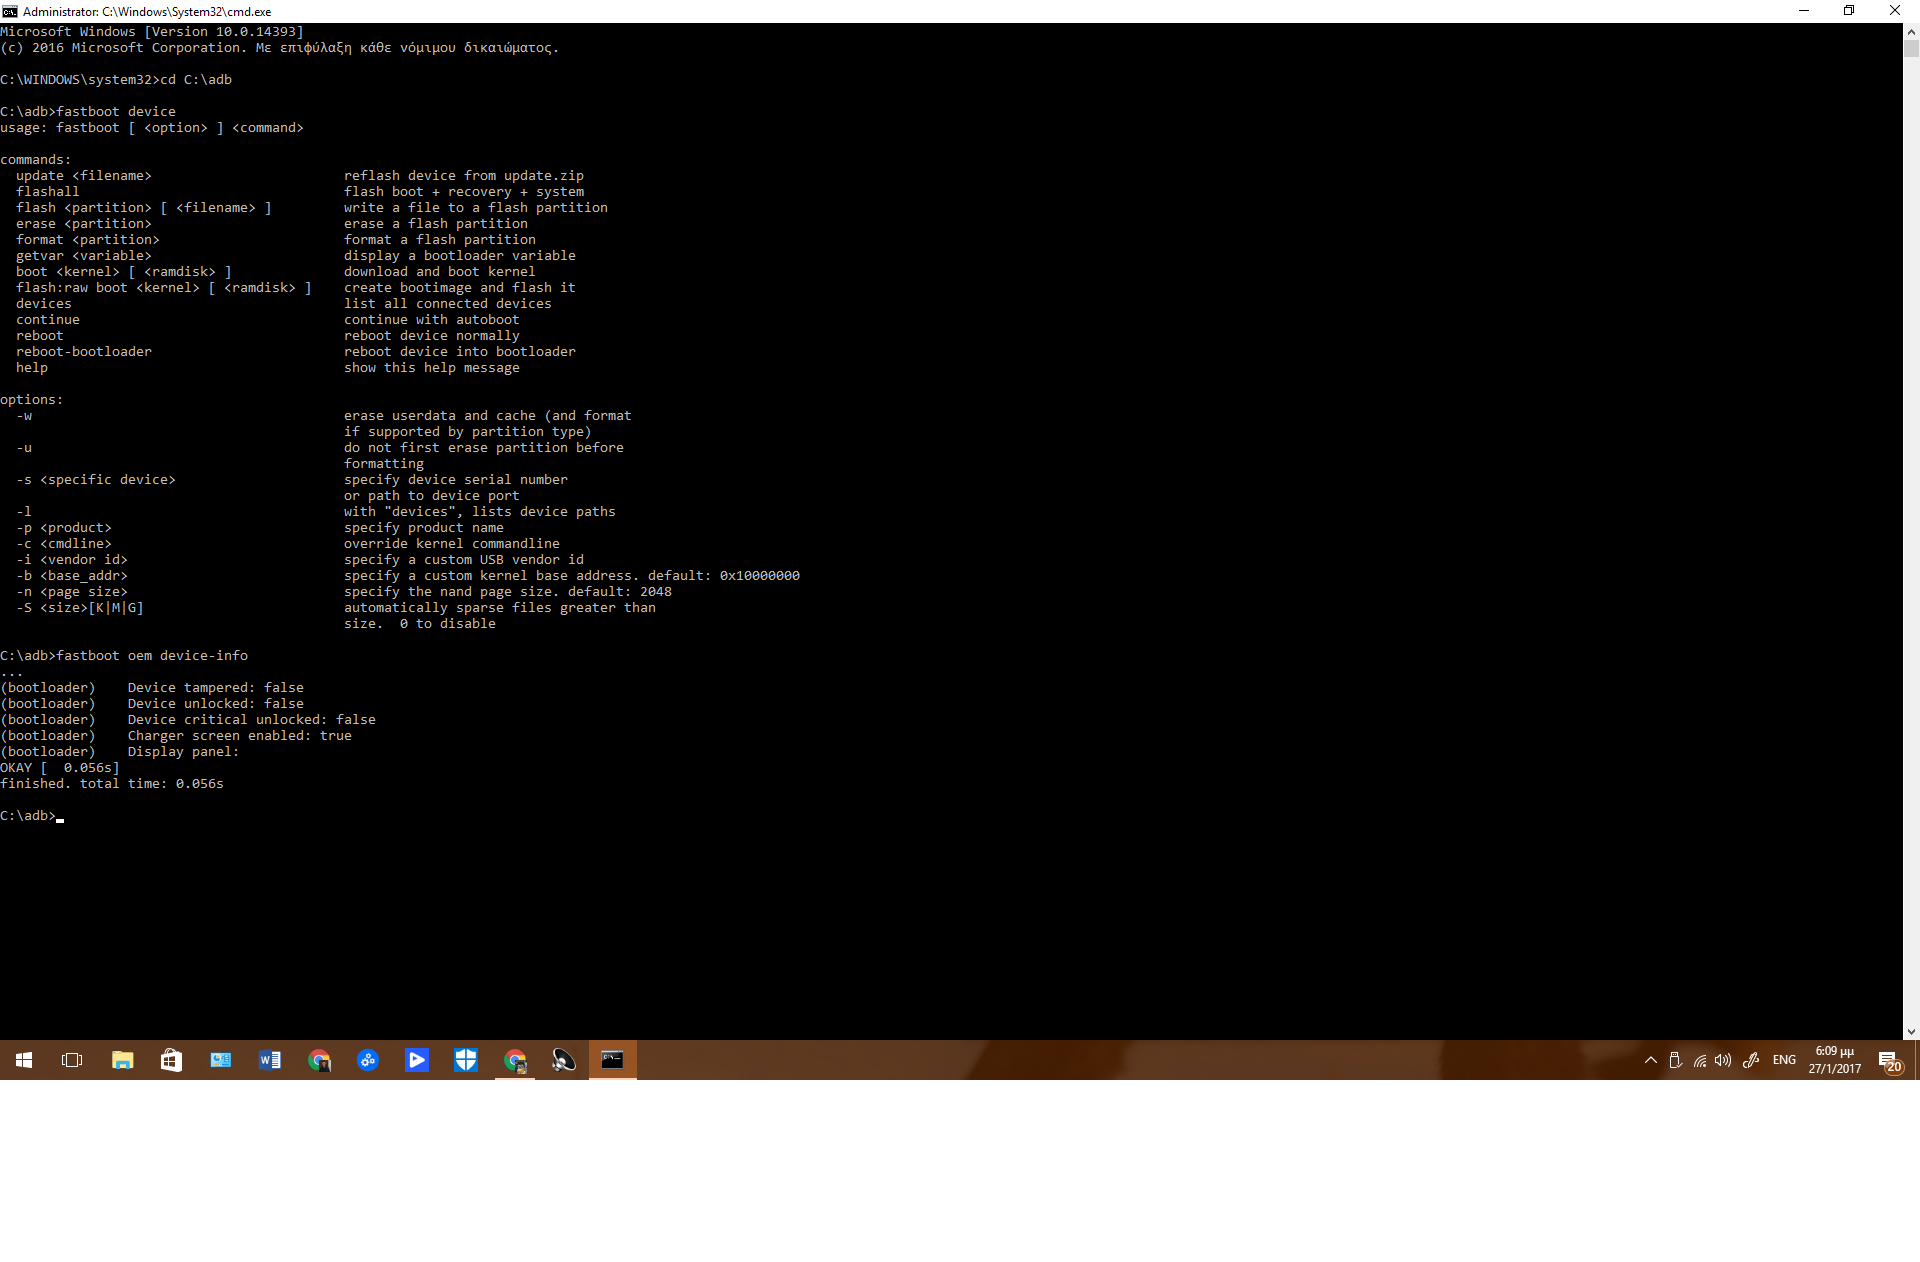
Task: Open the Windows Store taskbar icon
Action: click(x=171, y=1060)
